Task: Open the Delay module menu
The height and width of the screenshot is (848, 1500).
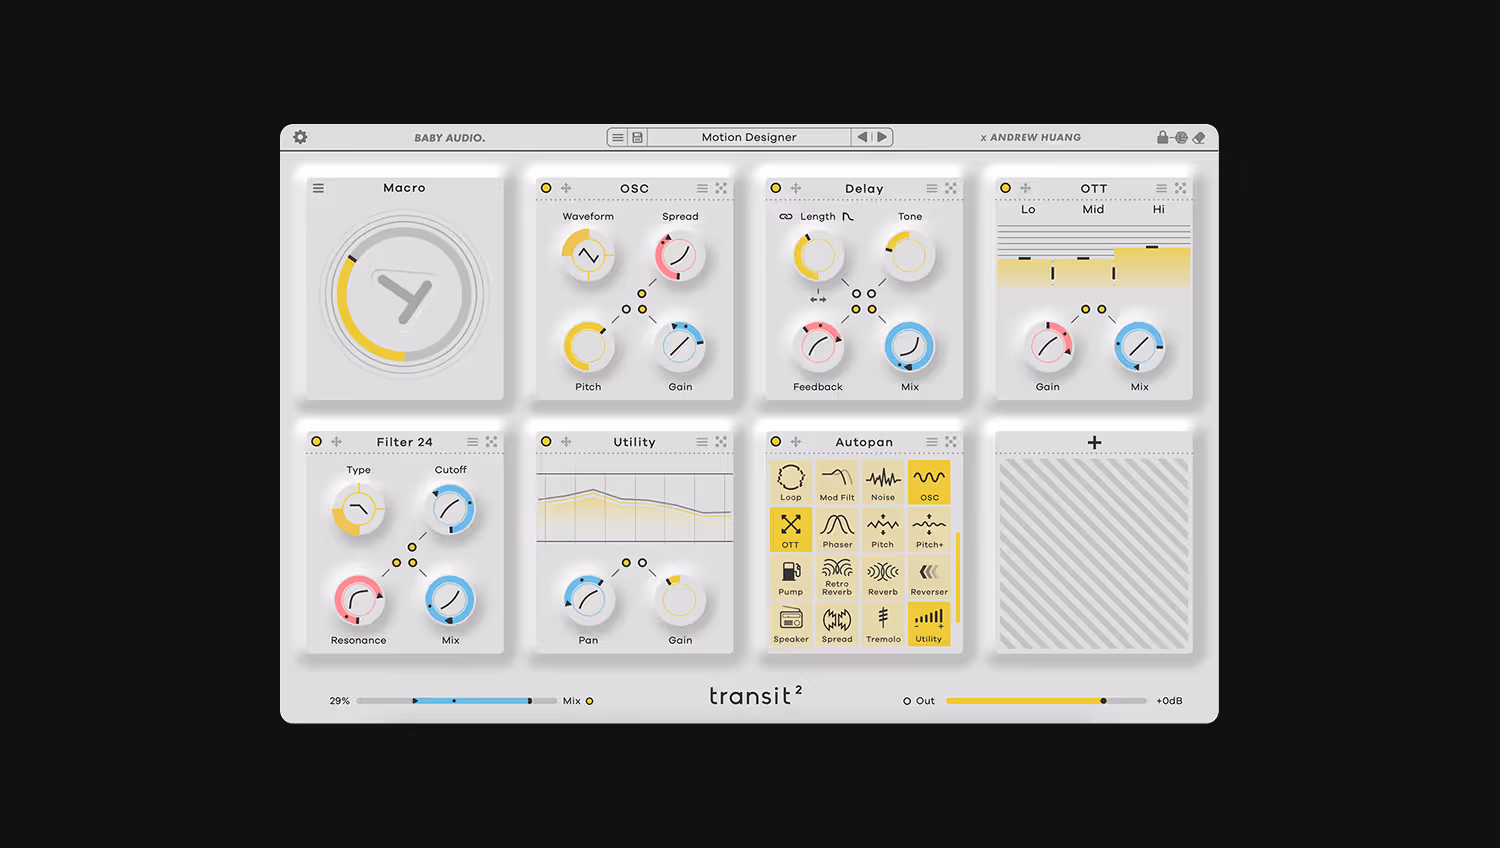Action: tap(932, 188)
